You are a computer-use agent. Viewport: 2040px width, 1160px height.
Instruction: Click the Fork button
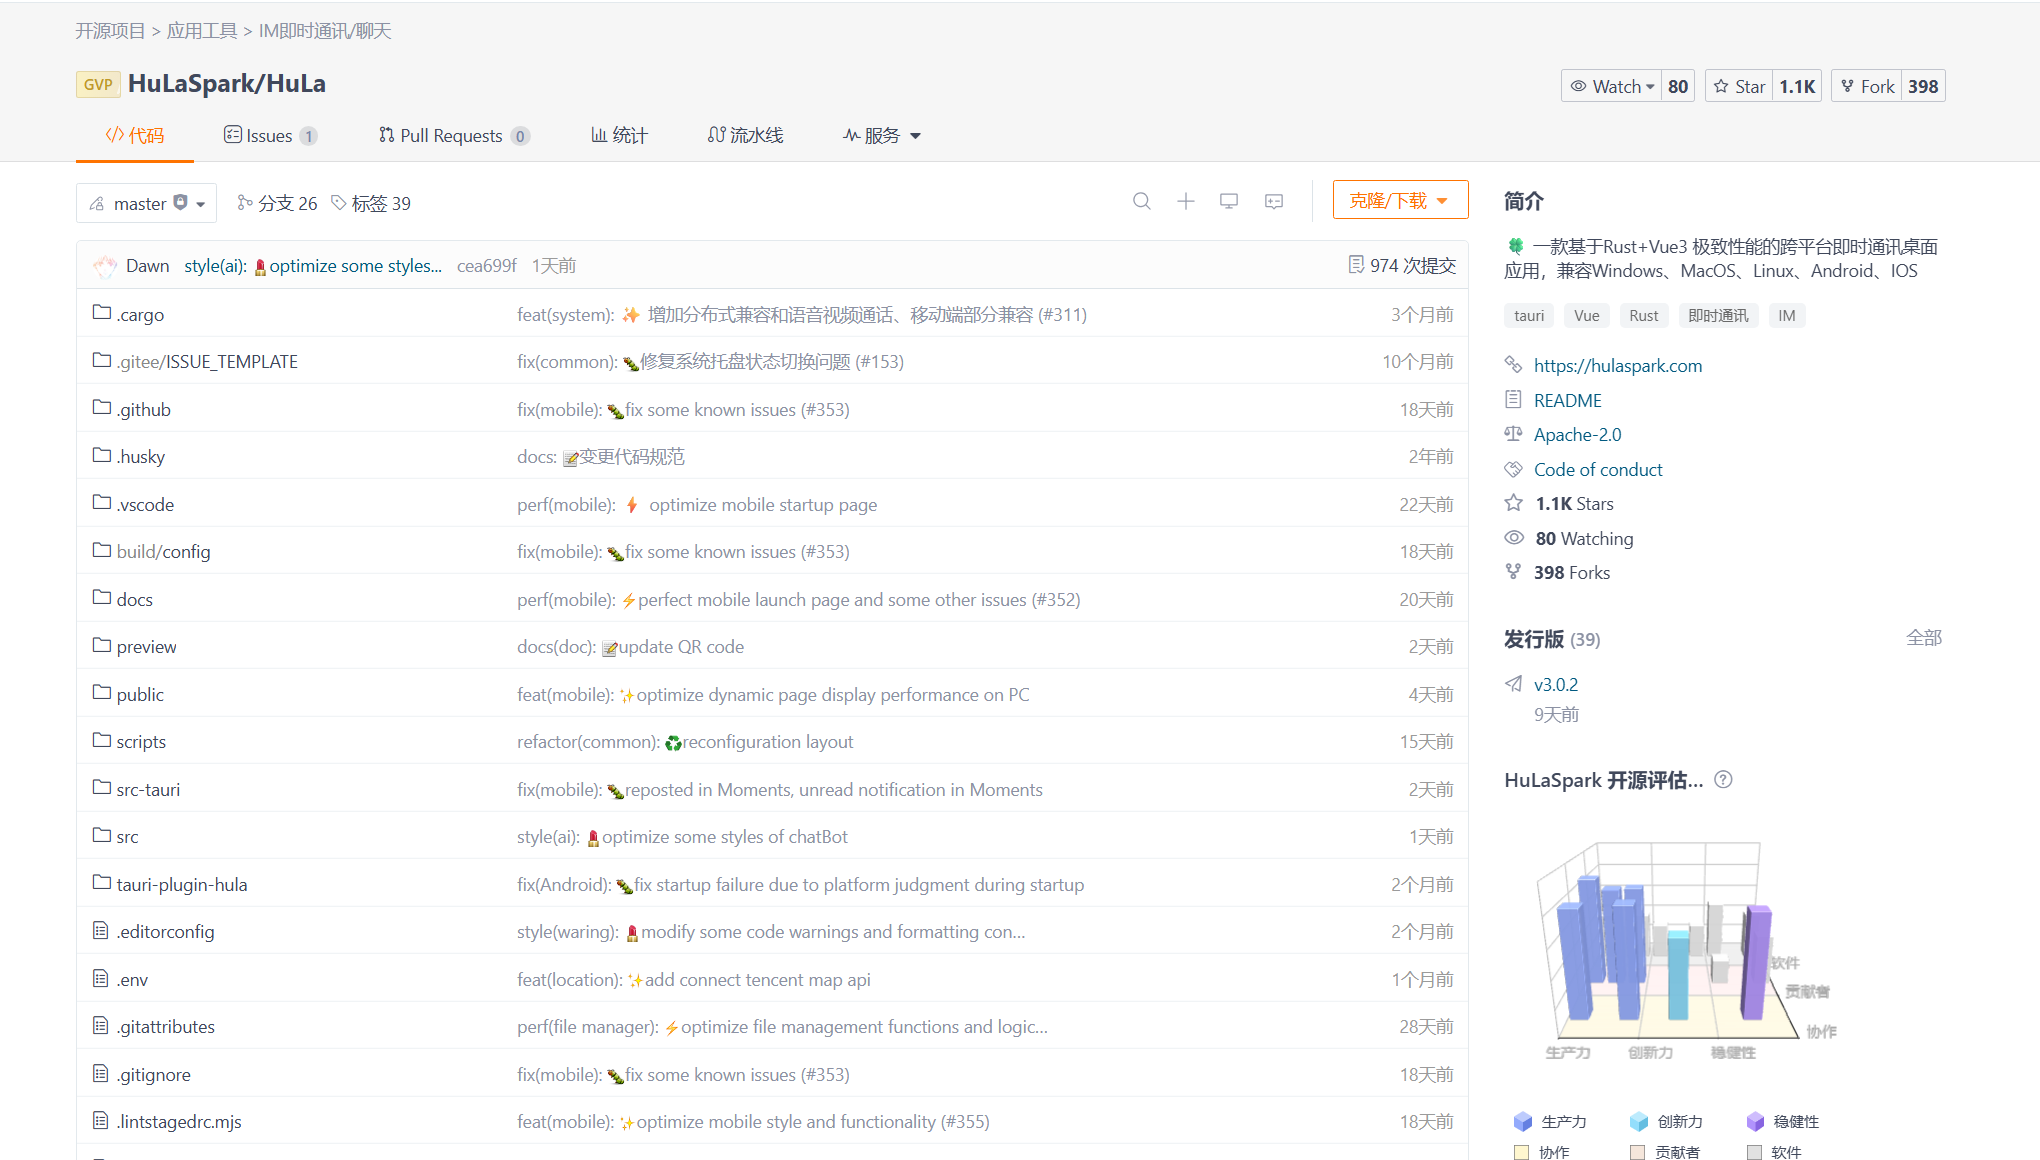[1866, 86]
